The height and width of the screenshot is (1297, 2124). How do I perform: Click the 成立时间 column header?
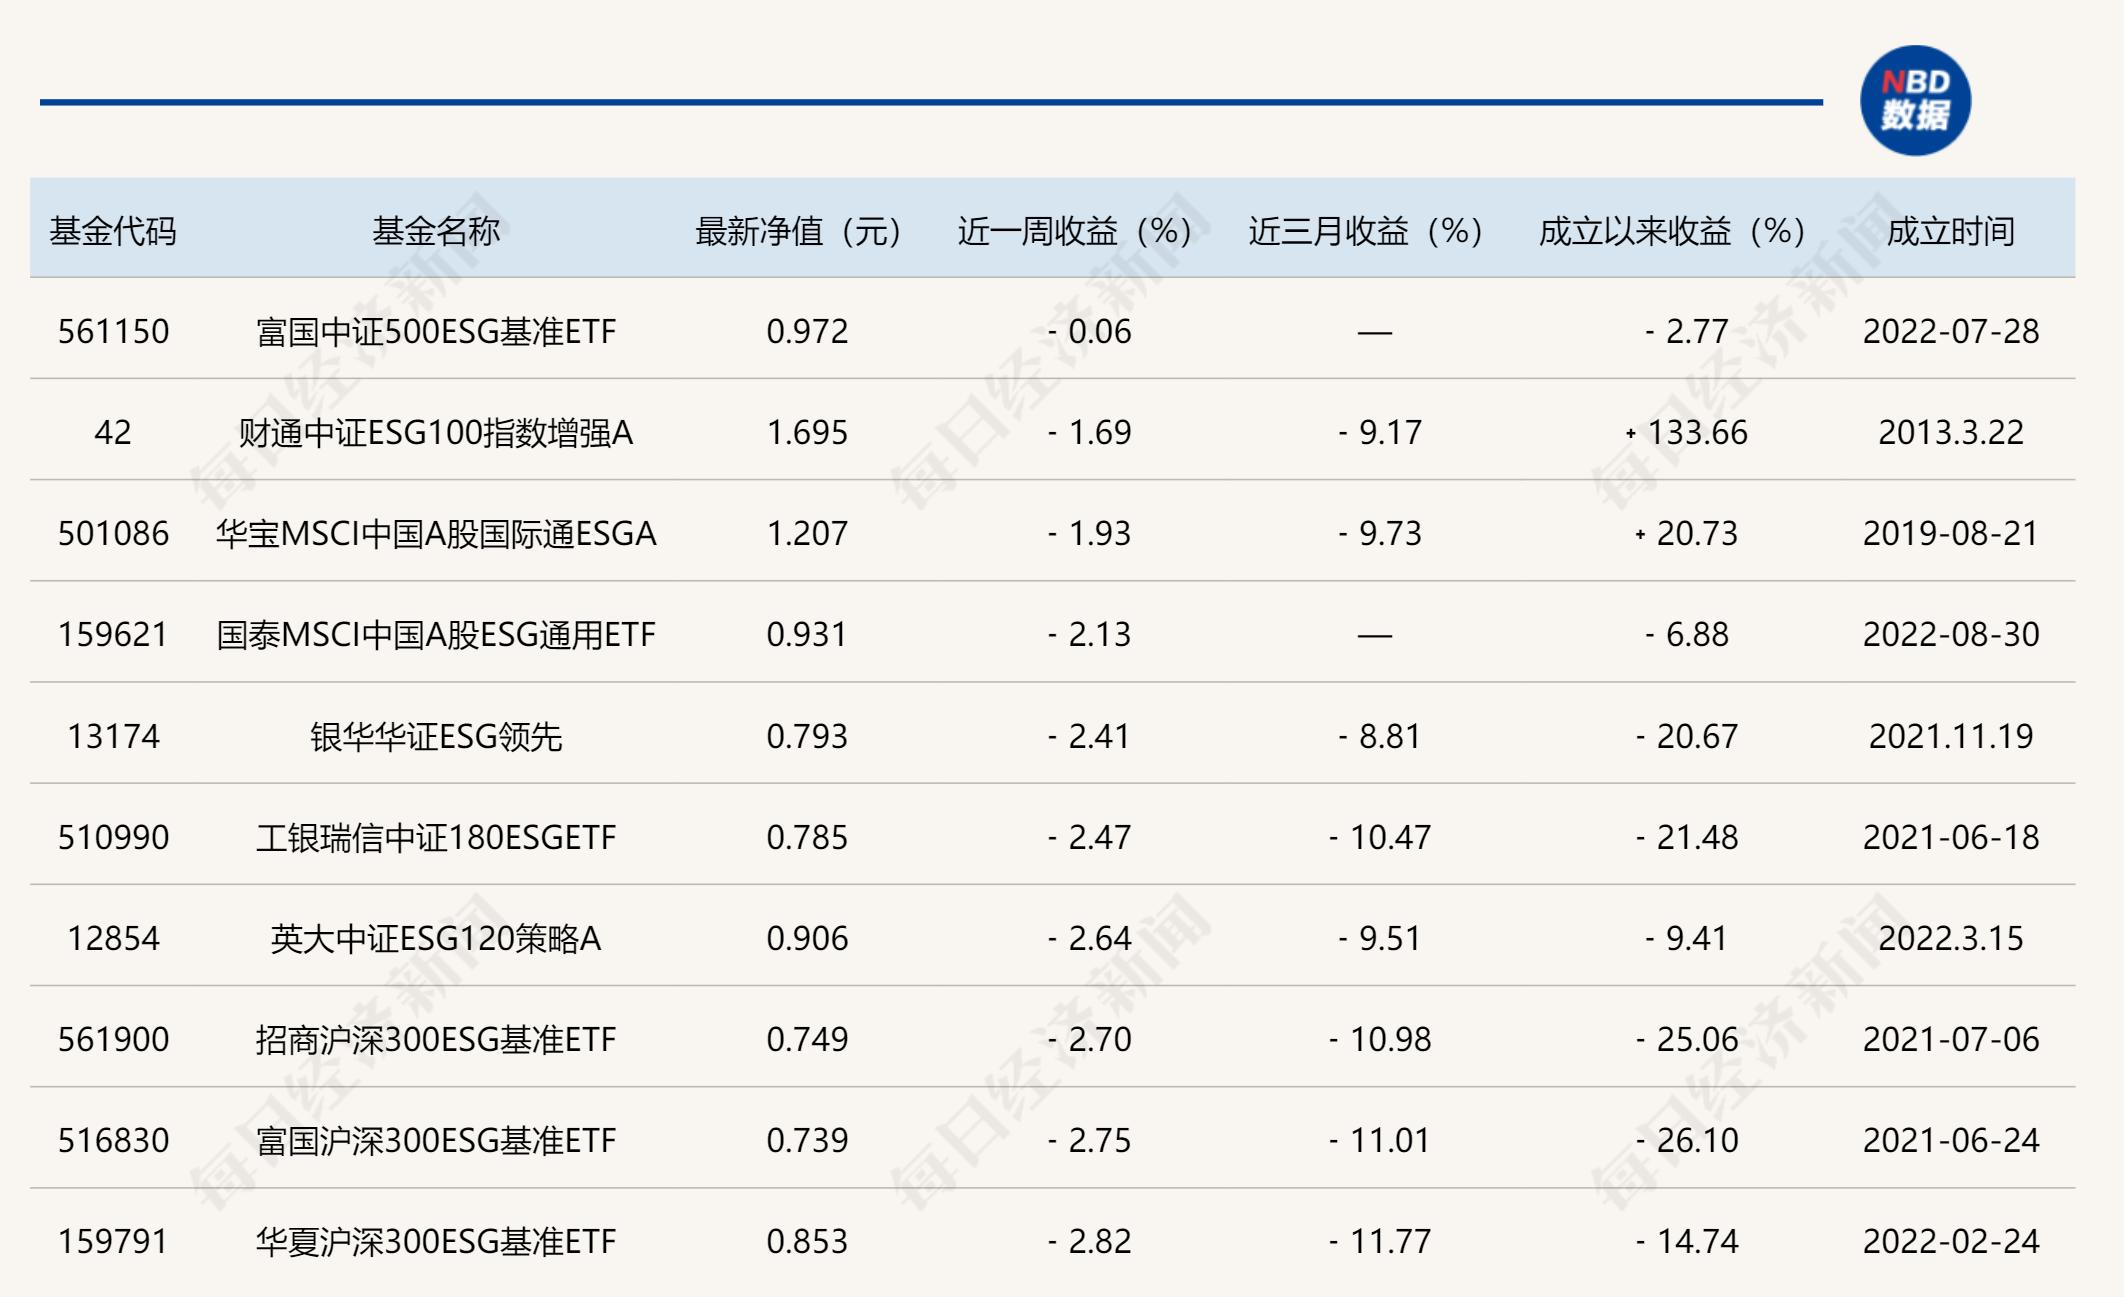click(1951, 231)
